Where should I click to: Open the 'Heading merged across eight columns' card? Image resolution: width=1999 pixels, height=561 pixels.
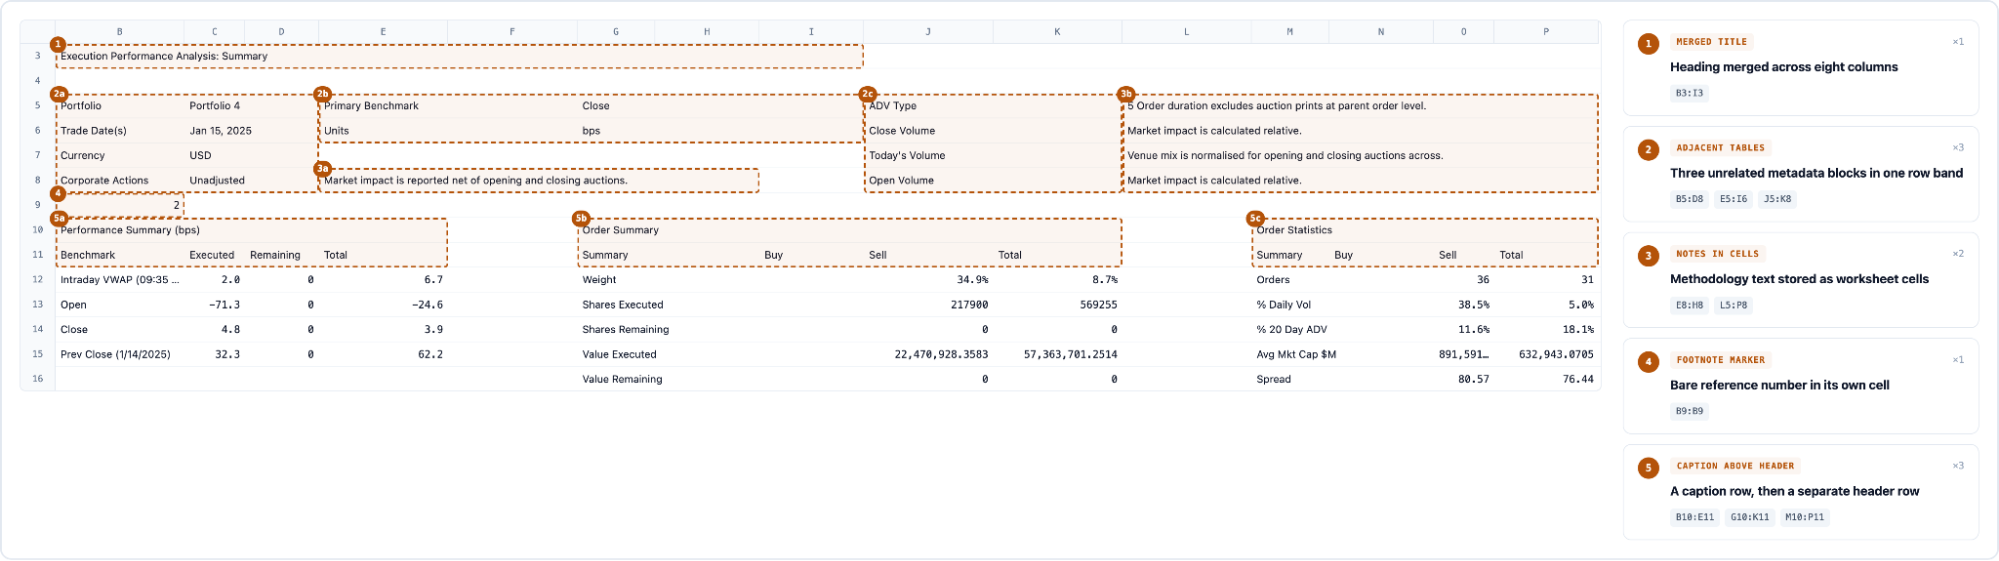click(x=1800, y=68)
